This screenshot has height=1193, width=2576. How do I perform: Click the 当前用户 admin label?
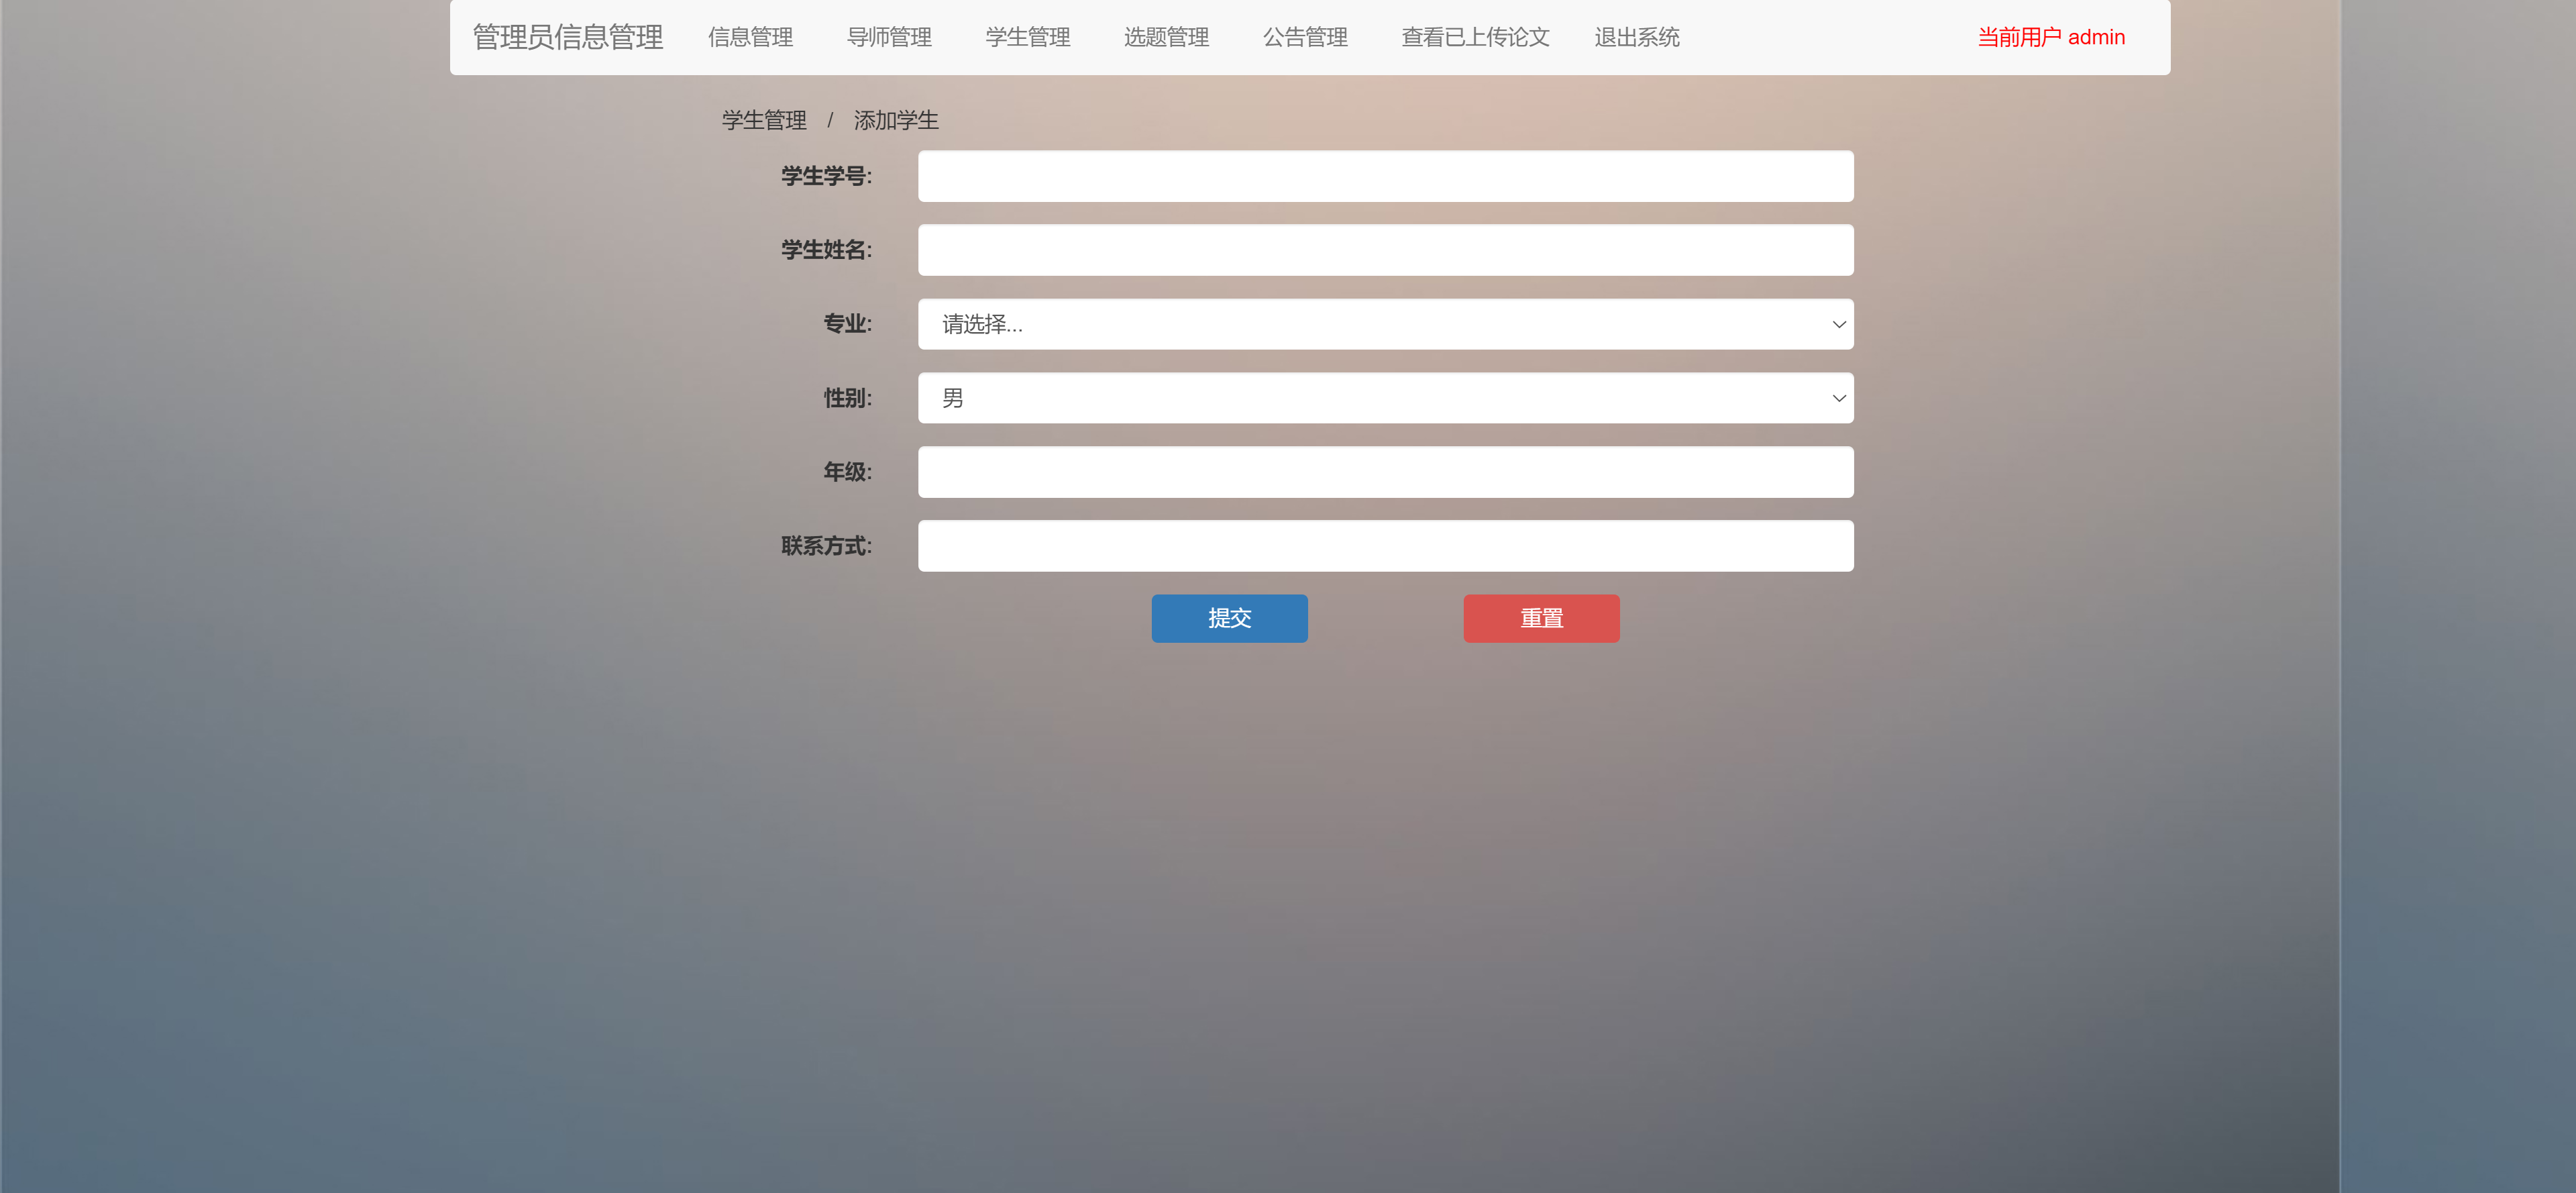point(2051,37)
